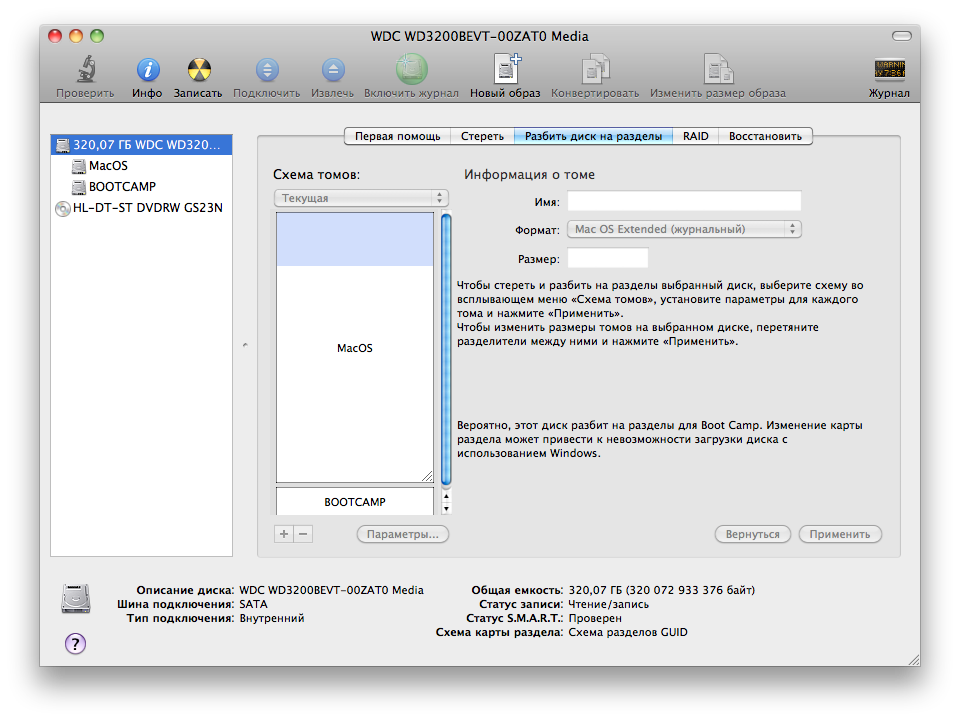This screenshot has height=721, width=960.
Task: Select the HL-DT-ST DVDRW GS23N drive
Action: pos(147,208)
